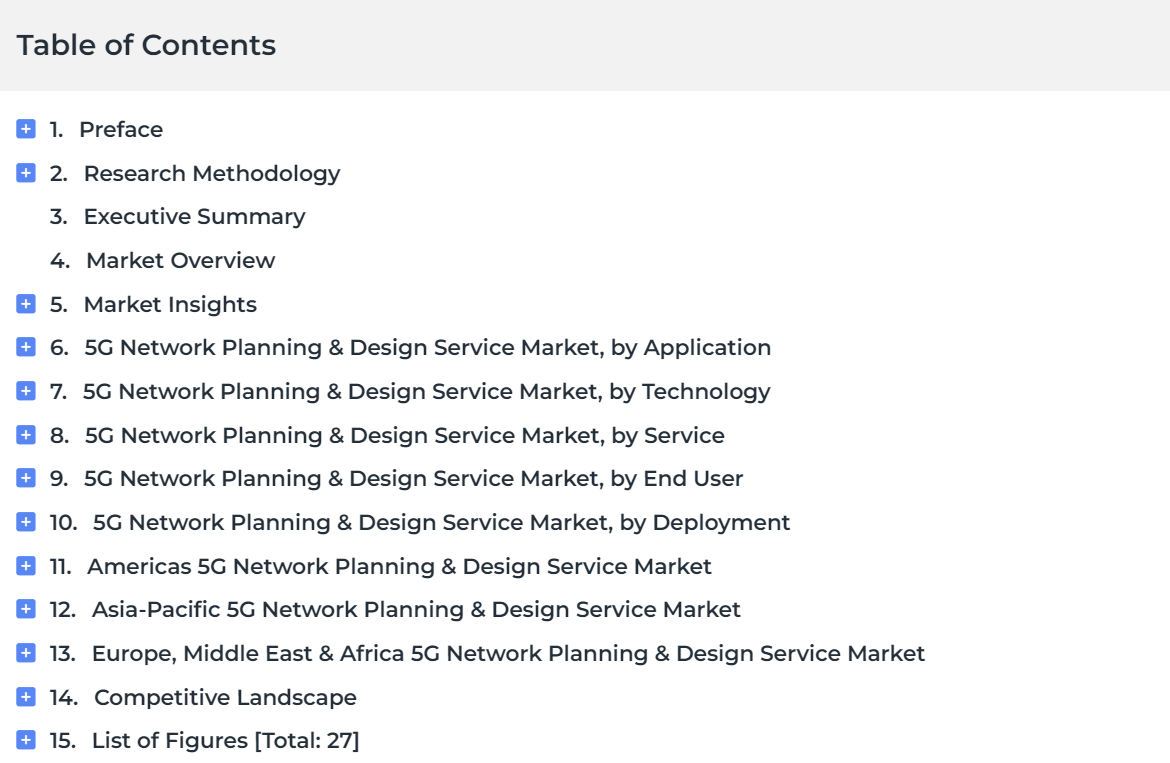Expand the by Deployment plus icon
This screenshot has width=1170, height=763.
[26, 522]
